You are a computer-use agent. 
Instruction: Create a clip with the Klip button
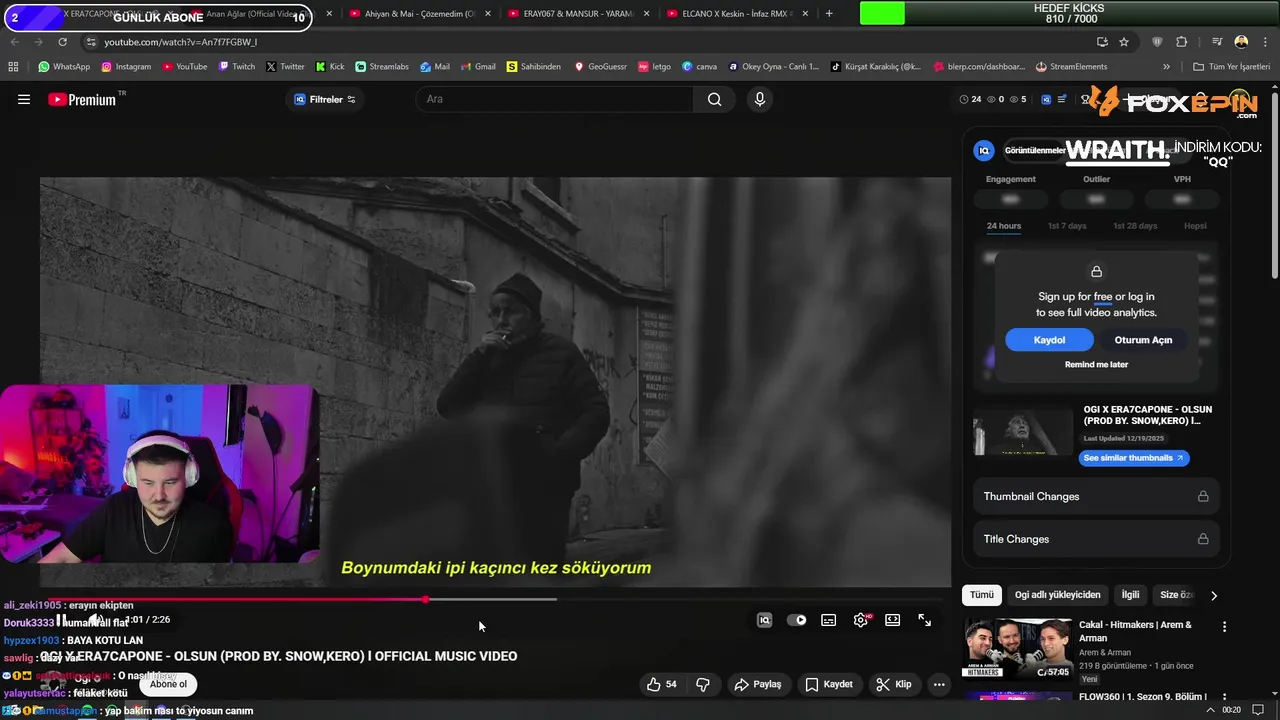(x=894, y=684)
